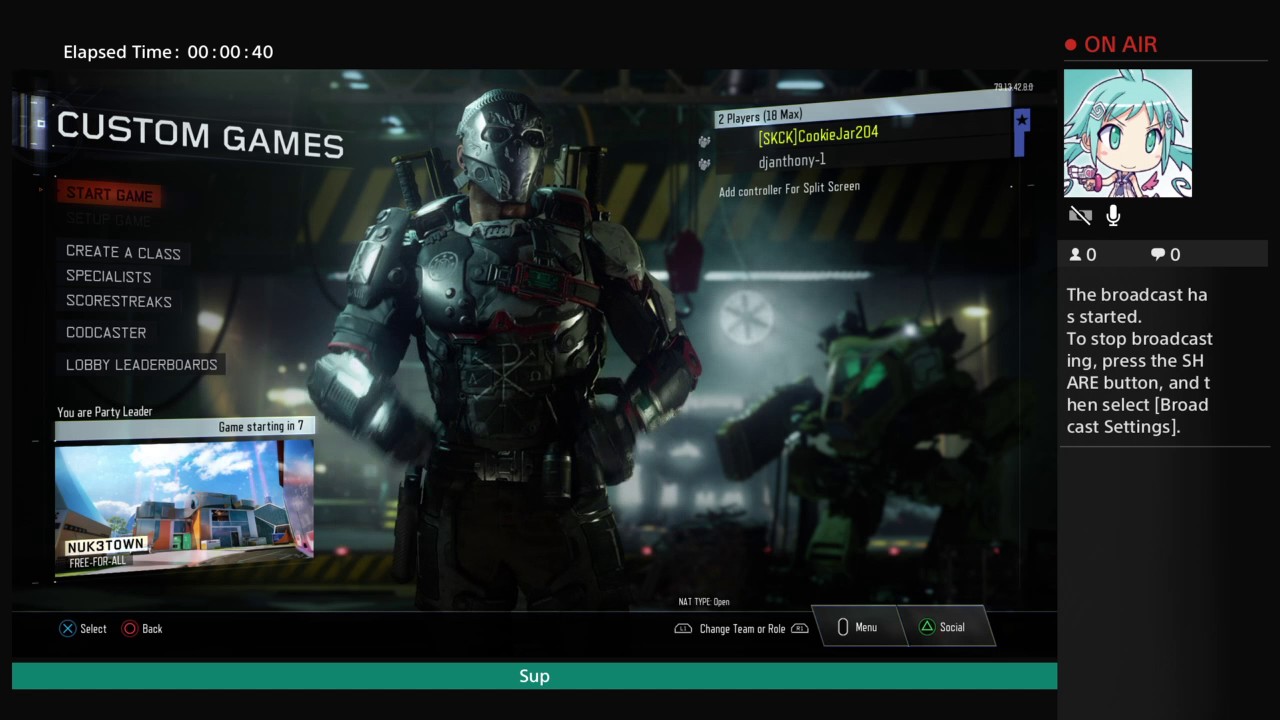The height and width of the screenshot is (720, 1280).
Task: Click the red ON AIR indicator
Action: click(x=1111, y=45)
